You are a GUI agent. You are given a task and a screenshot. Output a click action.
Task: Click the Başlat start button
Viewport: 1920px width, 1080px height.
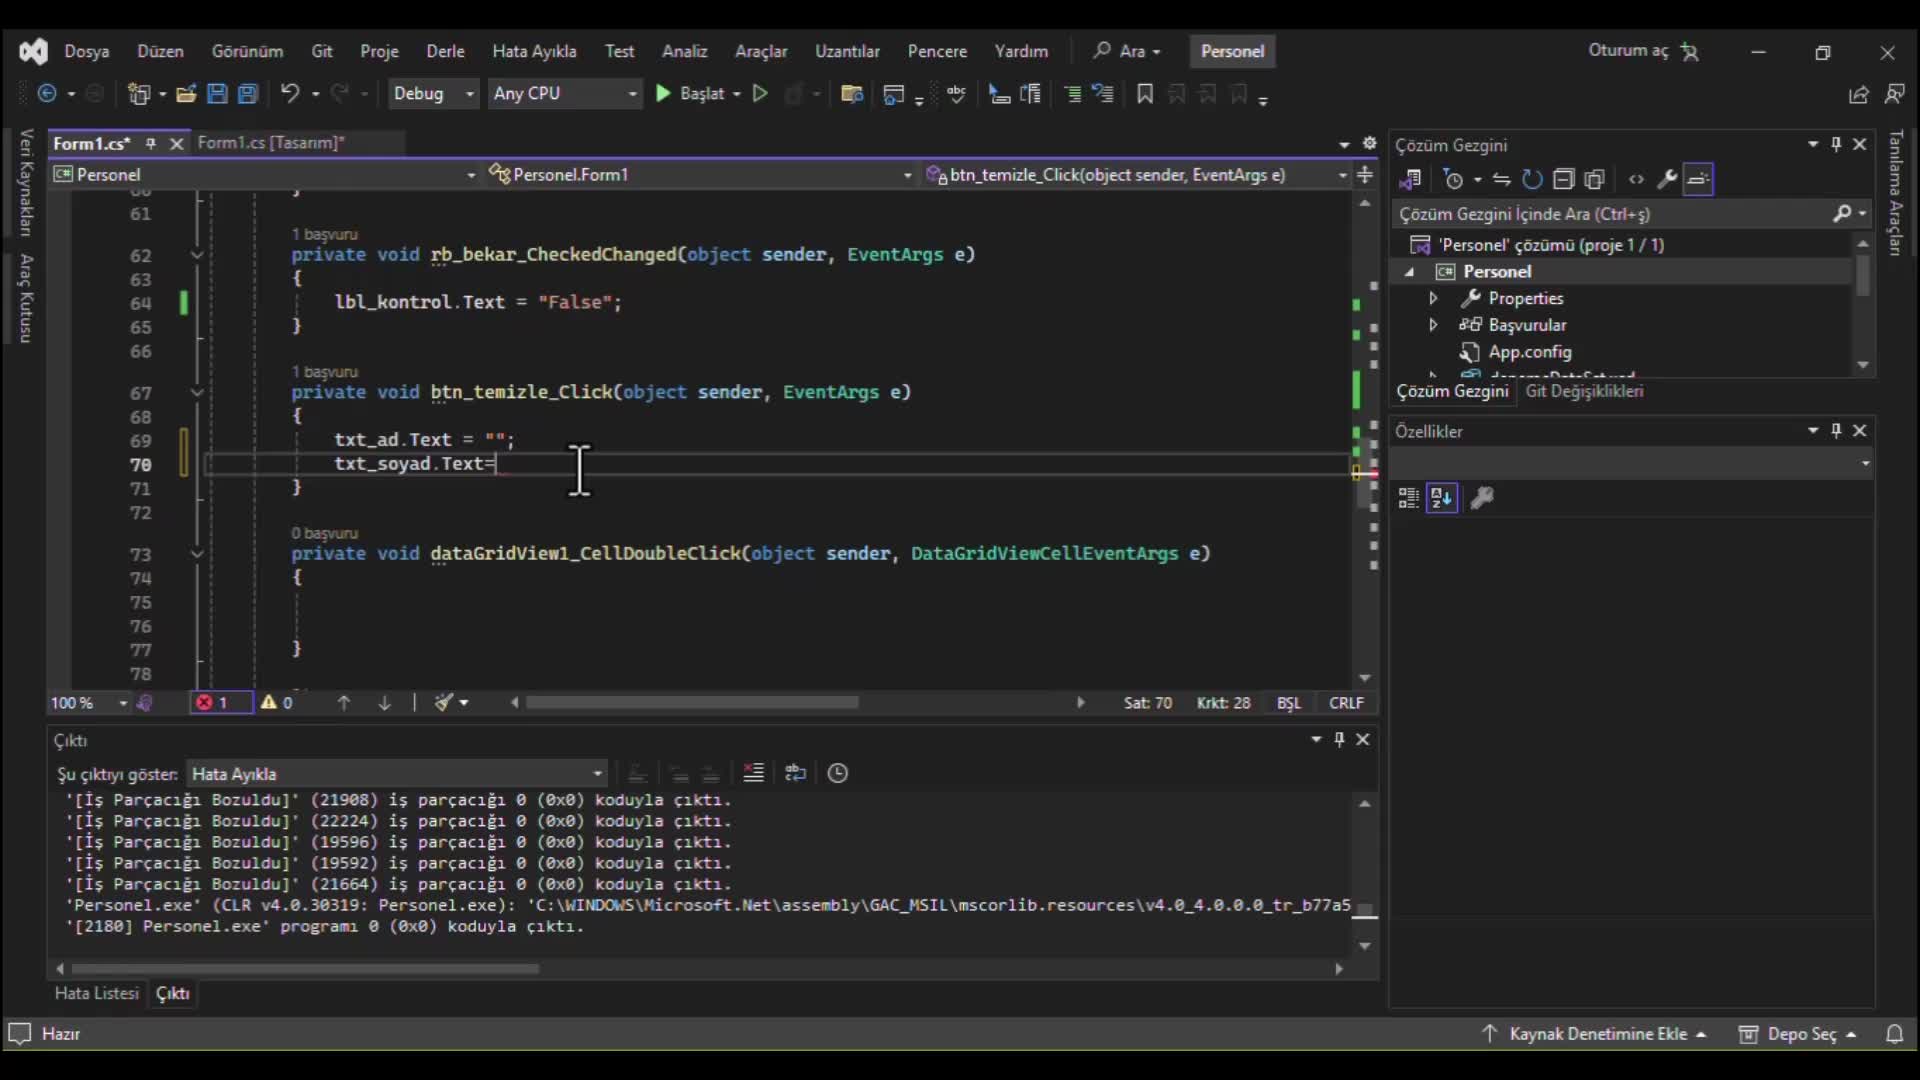[x=697, y=93]
